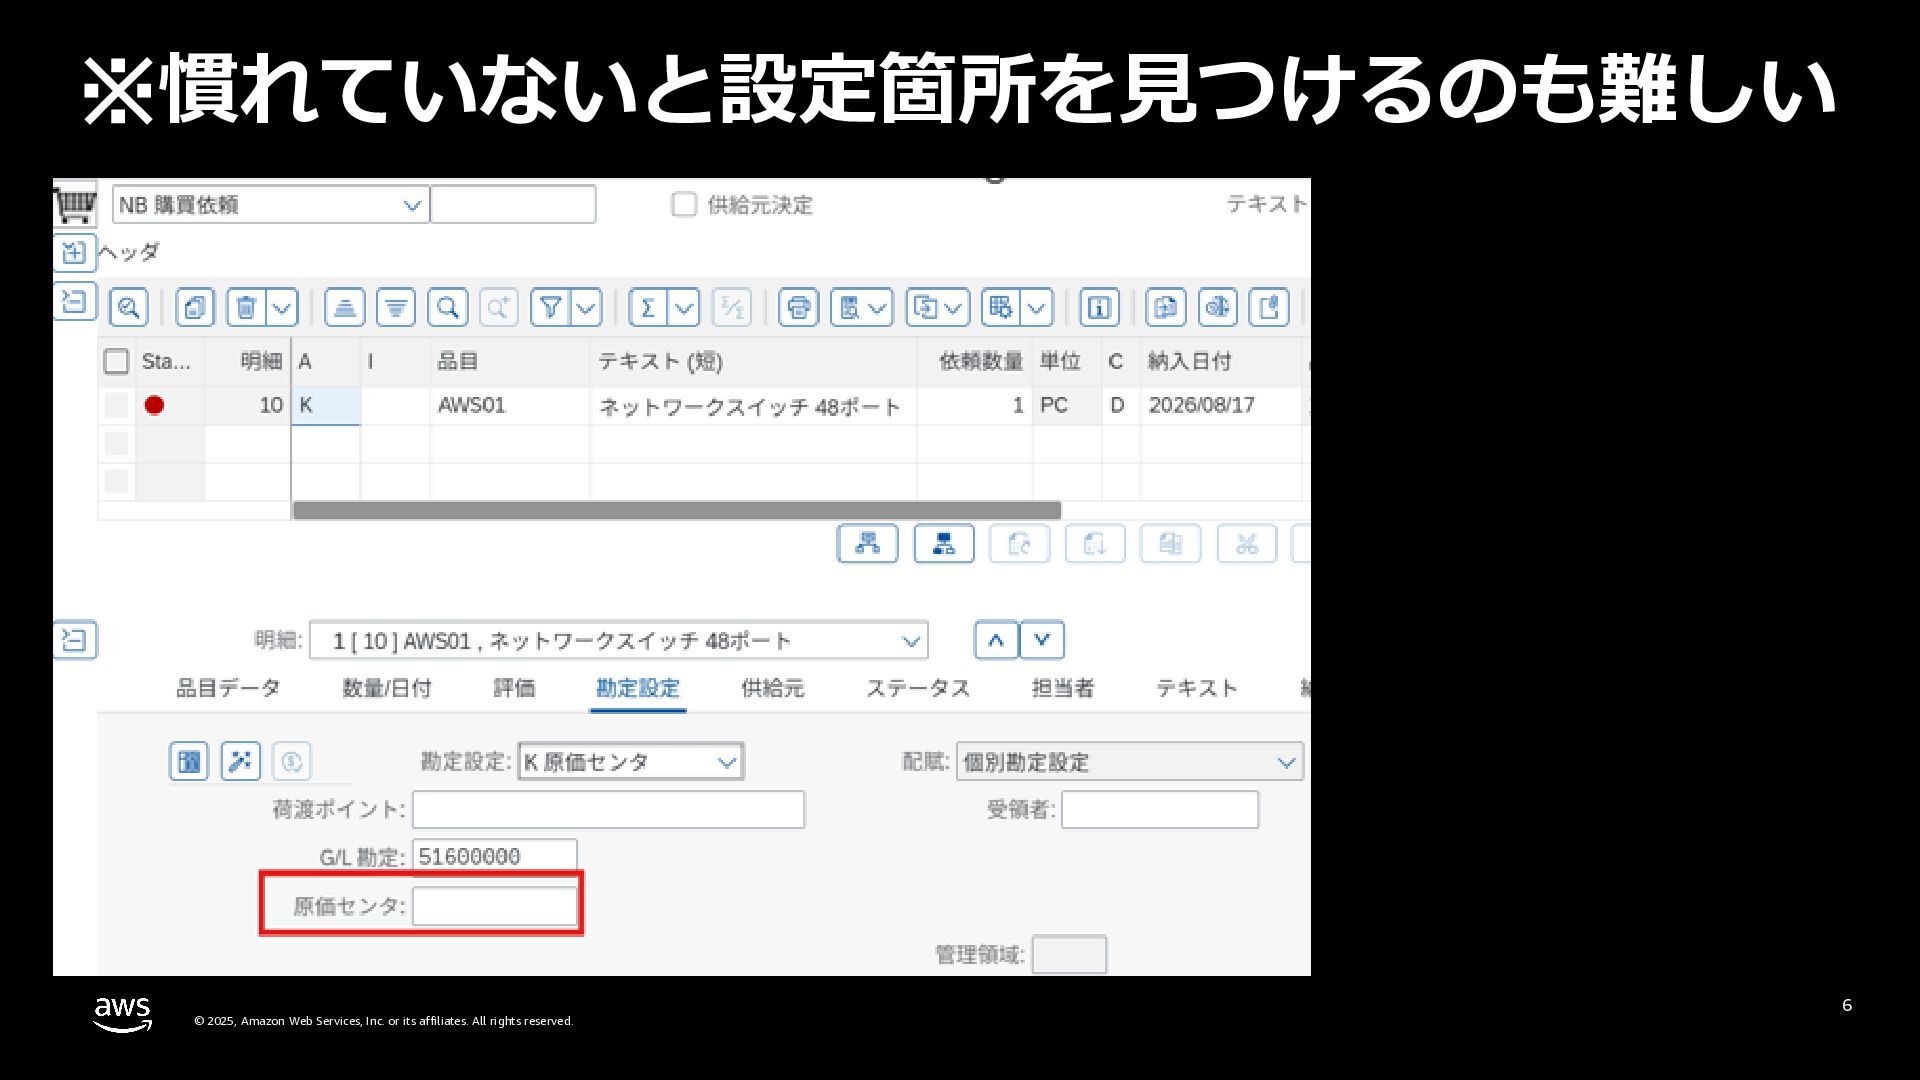Viewport: 1920px width, 1080px height.
Task: Open the dropdown arrow next to delete
Action: (x=282, y=307)
